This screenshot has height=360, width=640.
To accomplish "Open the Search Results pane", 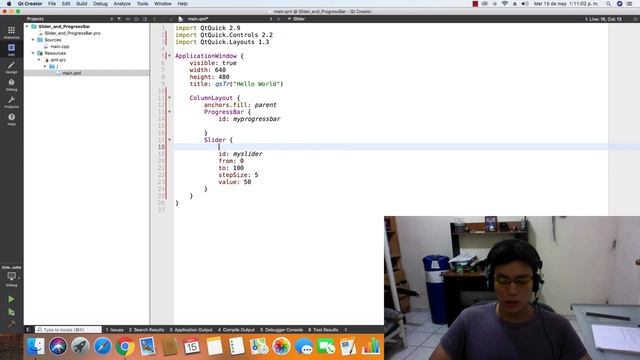I will click(x=147, y=330).
